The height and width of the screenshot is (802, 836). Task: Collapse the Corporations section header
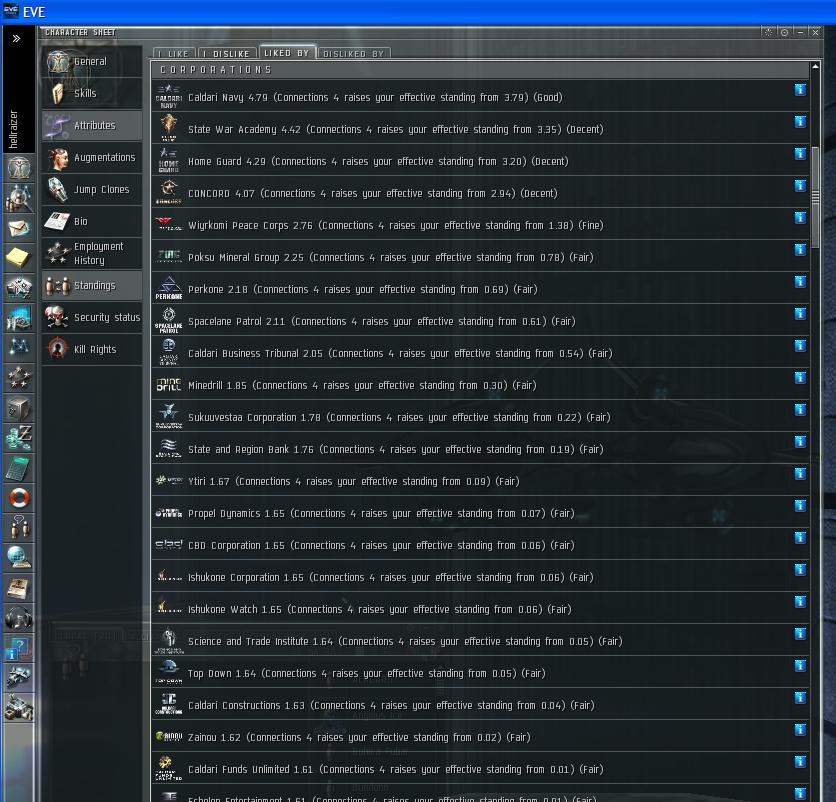pos(480,70)
